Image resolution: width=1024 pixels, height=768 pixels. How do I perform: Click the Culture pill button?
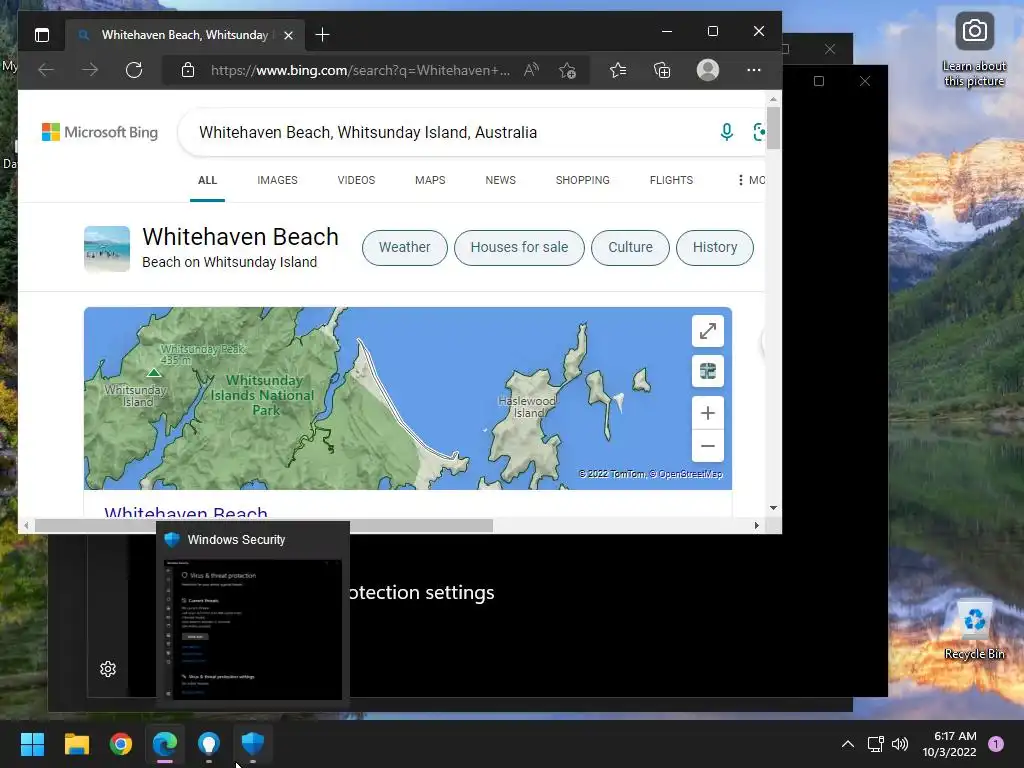coord(630,248)
